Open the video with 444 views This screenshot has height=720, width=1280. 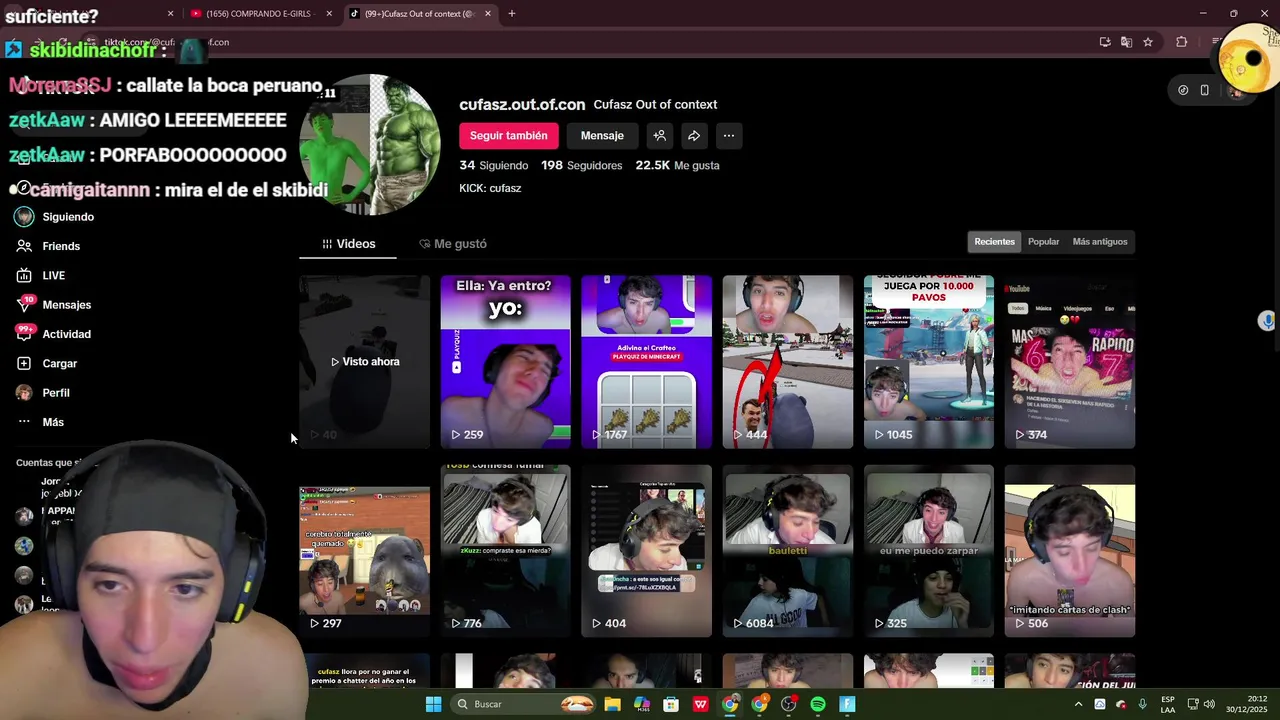(x=787, y=362)
